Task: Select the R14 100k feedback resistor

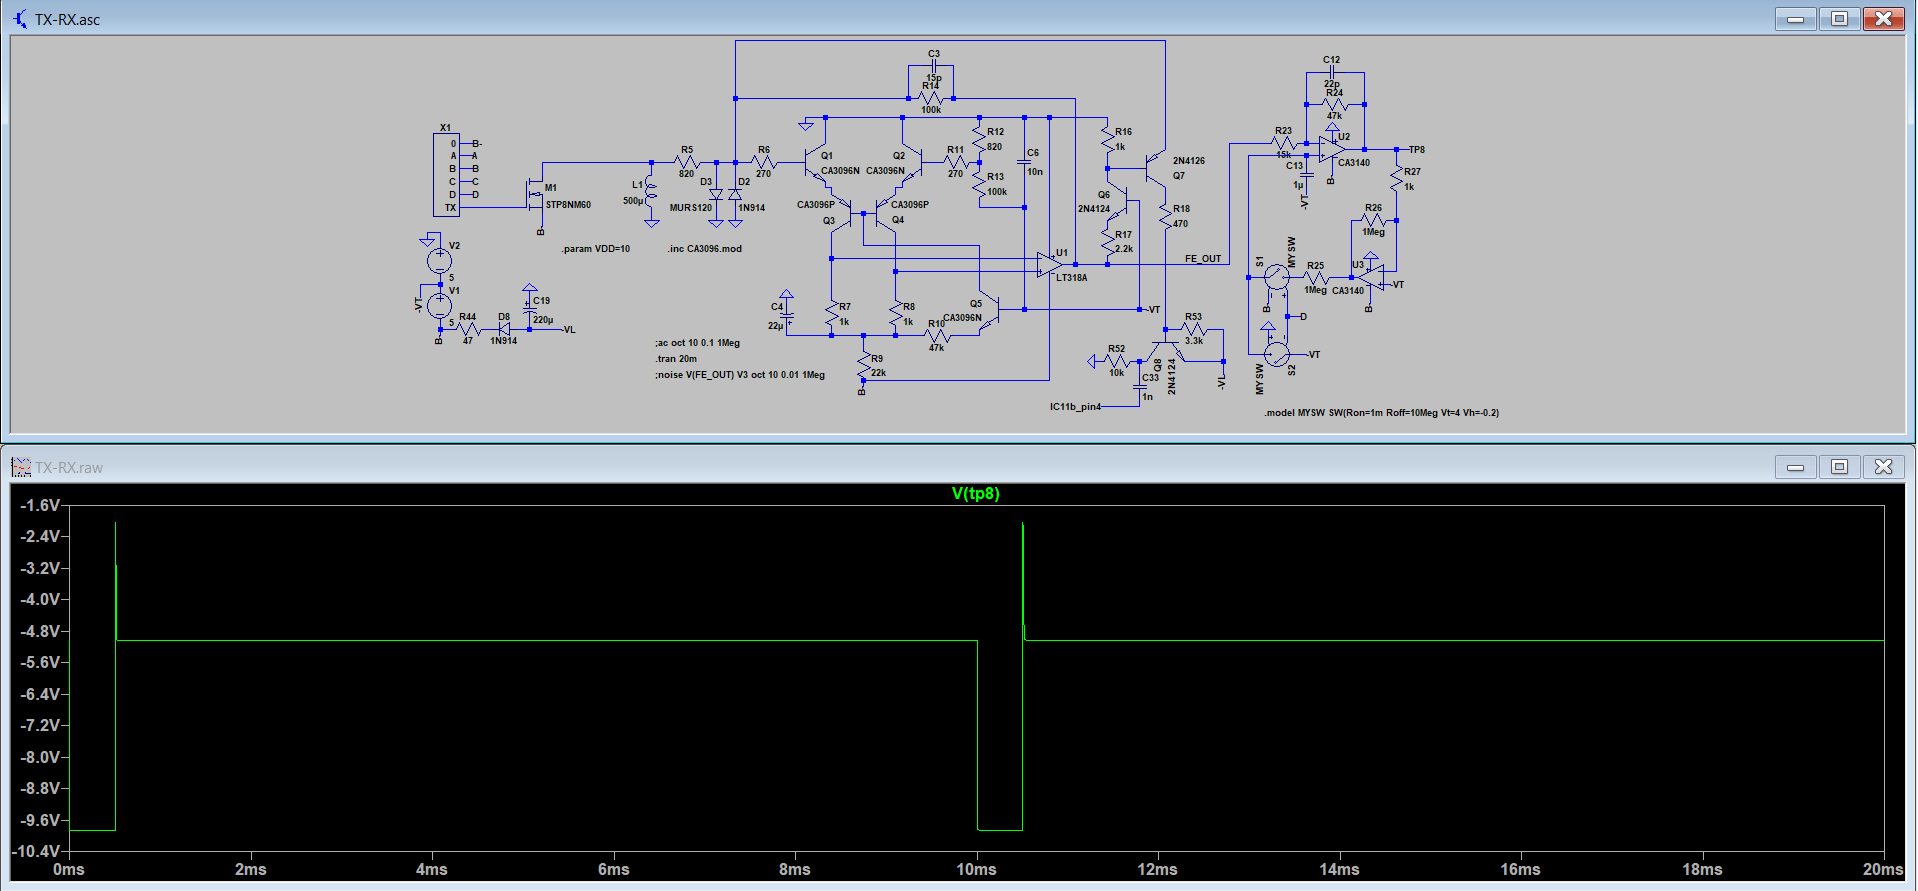Action: [x=931, y=98]
